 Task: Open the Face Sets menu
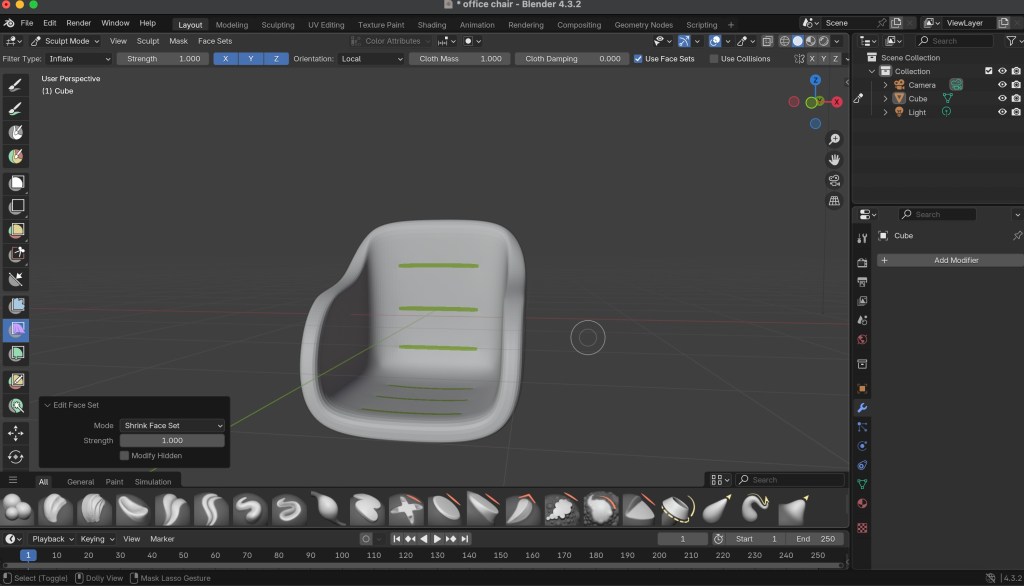(x=214, y=41)
